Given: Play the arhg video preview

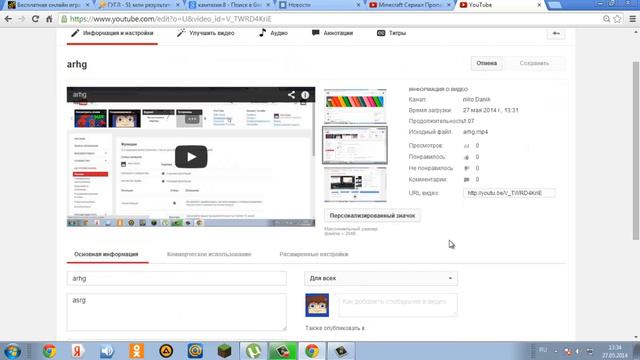Looking at the screenshot, I should 191,157.
